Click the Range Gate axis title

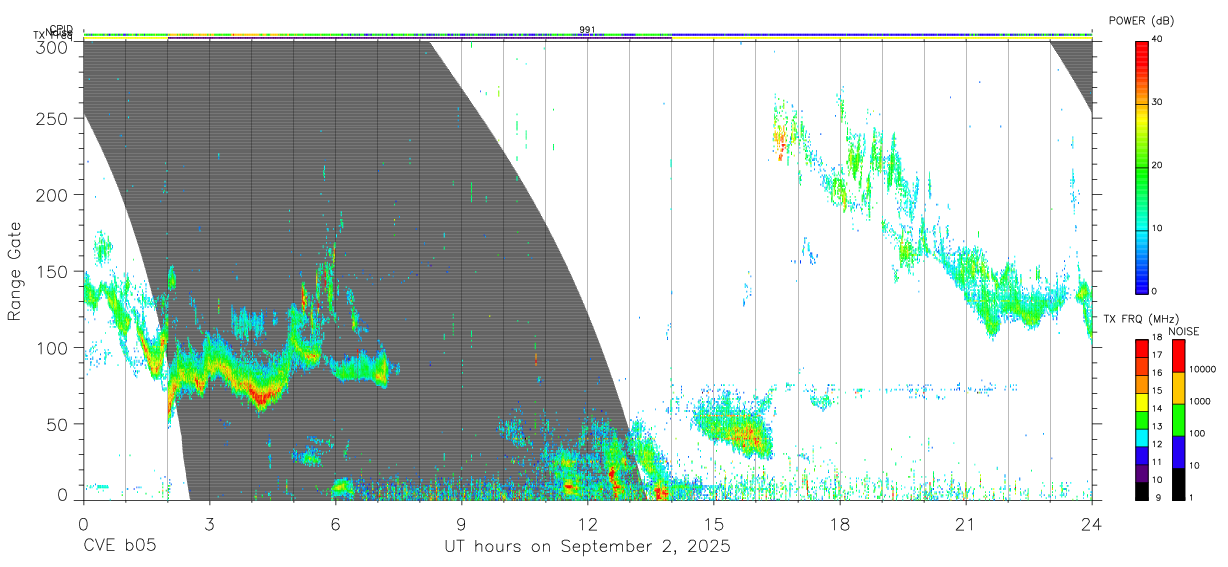pos(16,272)
